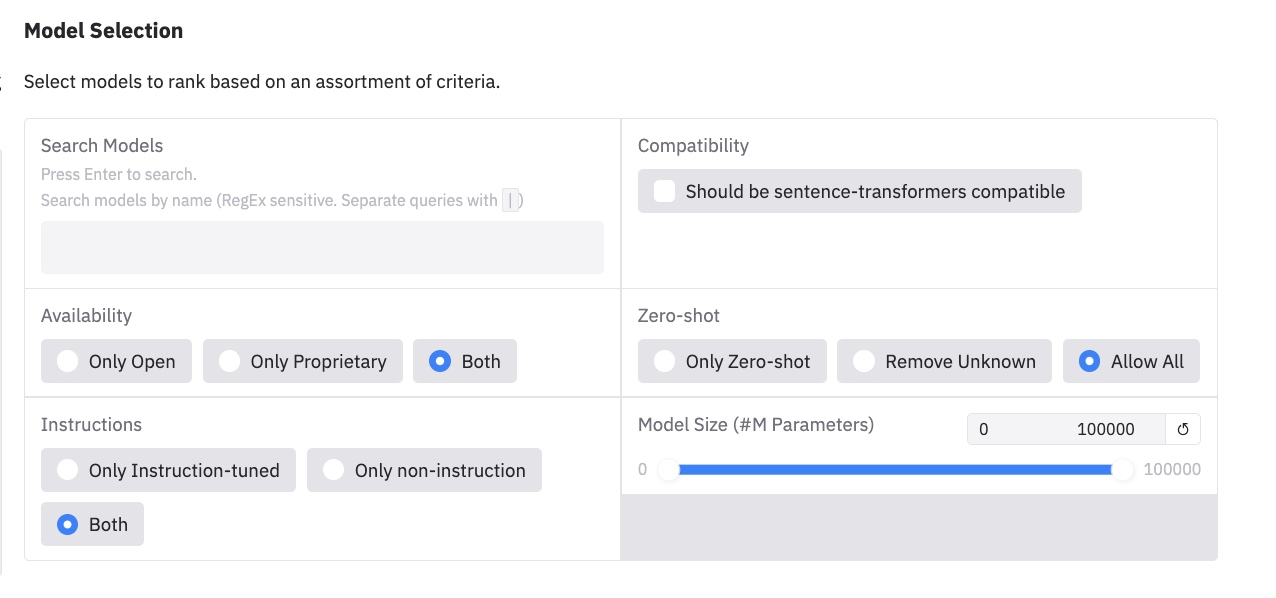The width and height of the screenshot is (1276, 598).
Task: Click middle of the model size slider track
Action: pos(896,470)
